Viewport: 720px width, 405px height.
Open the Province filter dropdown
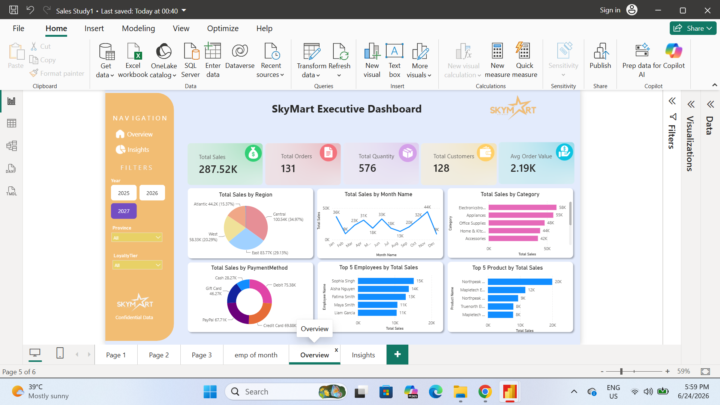tap(137, 237)
